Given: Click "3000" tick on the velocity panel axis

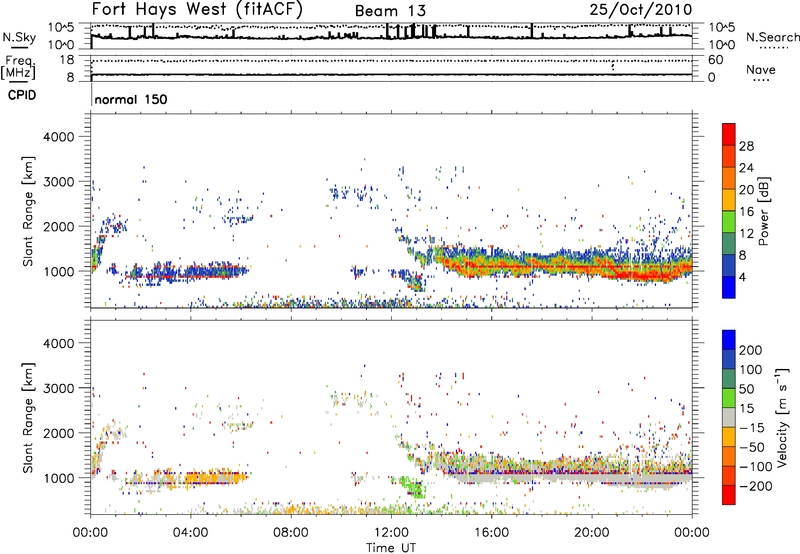Looking at the screenshot, I should pyautogui.click(x=59, y=388).
